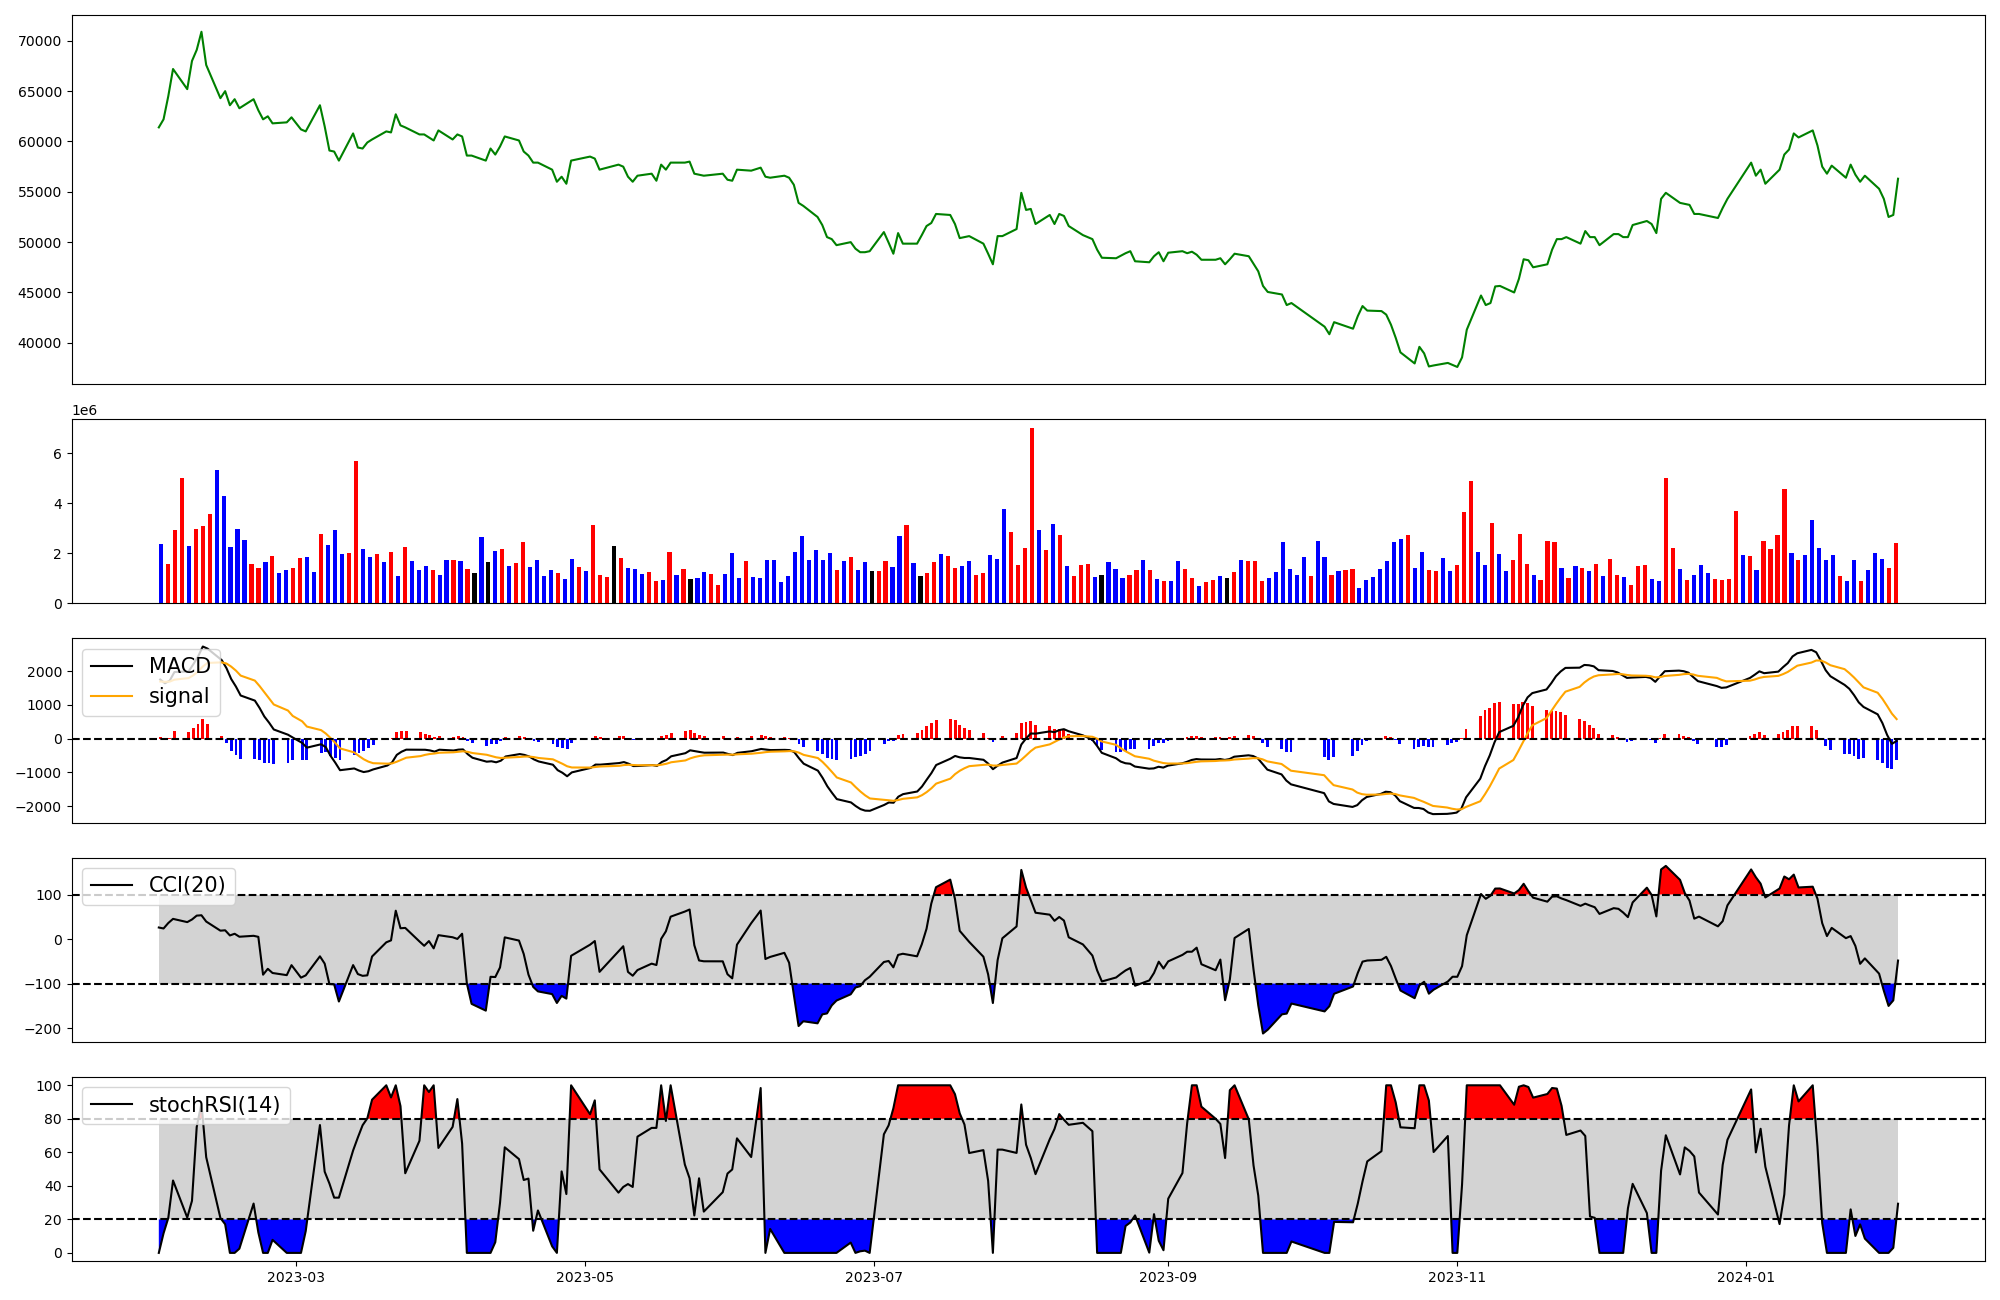The width and height of the screenshot is (2000, 1300).
Task: Click the orange signal line swatch in legend
Action: coord(110,696)
